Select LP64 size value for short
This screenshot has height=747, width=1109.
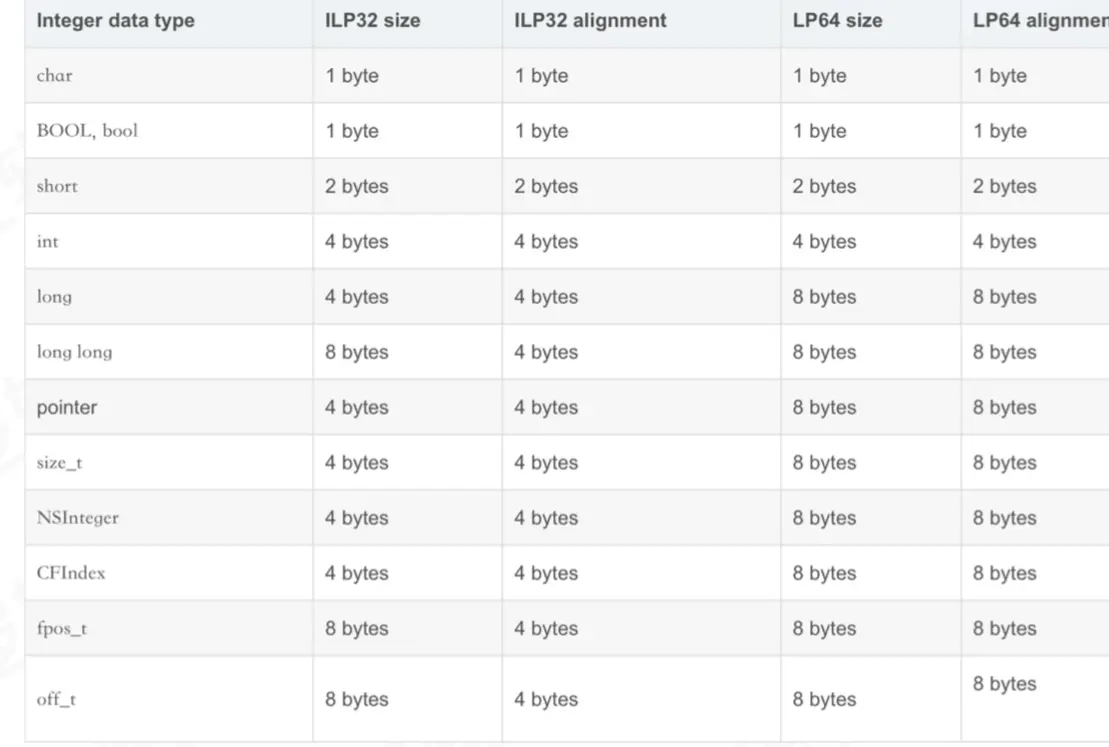825,186
